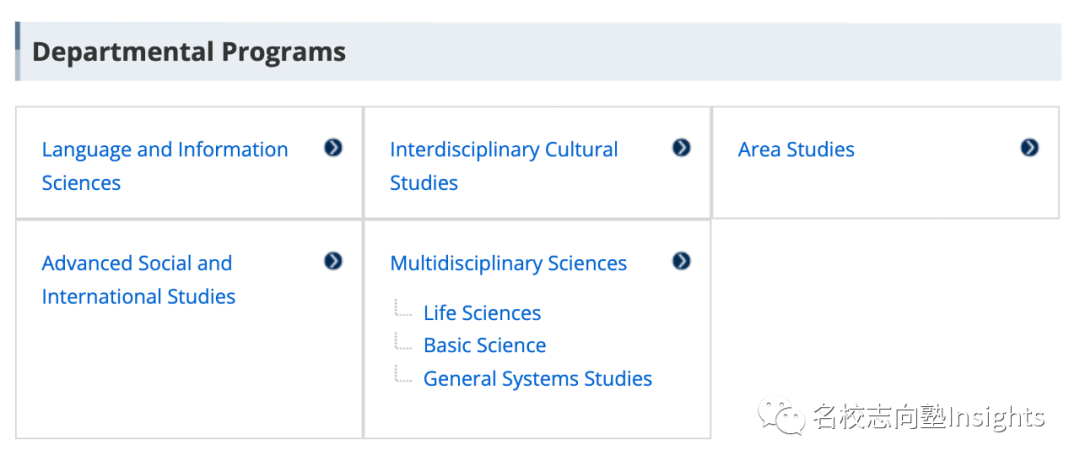Click the blue accent bar beside the heading
1080x467 pixels.
(18, 52)
